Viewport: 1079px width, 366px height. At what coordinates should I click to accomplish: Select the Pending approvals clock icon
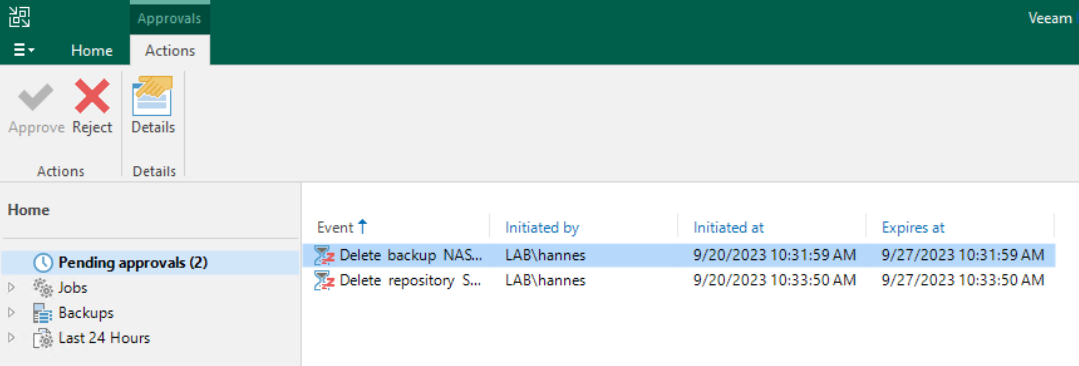click(x=43, y=262)
